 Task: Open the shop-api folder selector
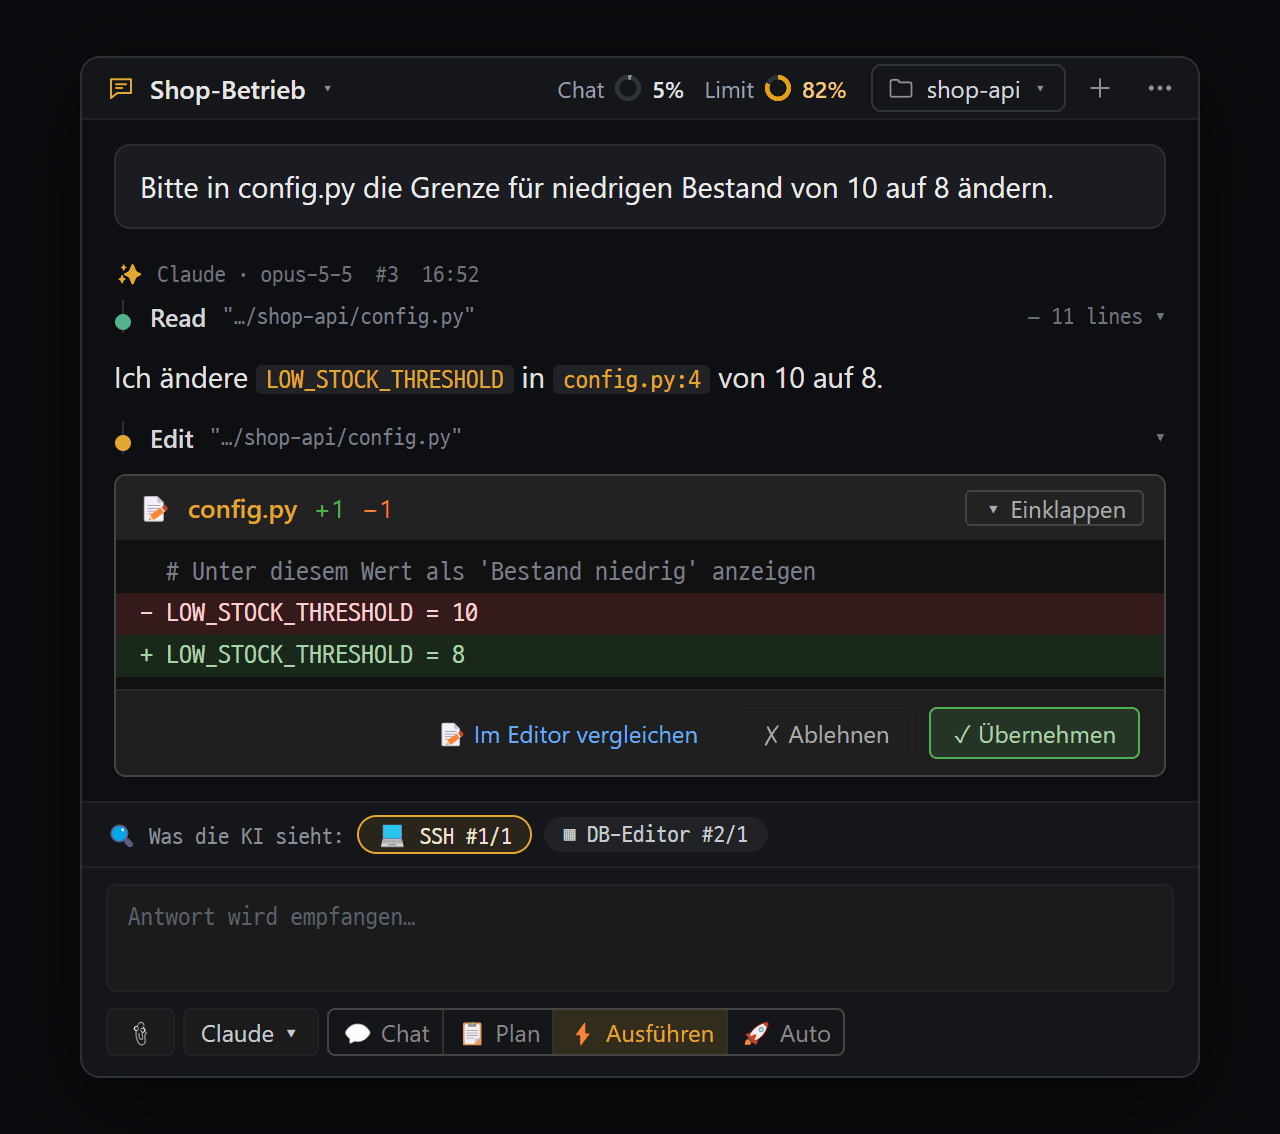(x=968, y=89)
